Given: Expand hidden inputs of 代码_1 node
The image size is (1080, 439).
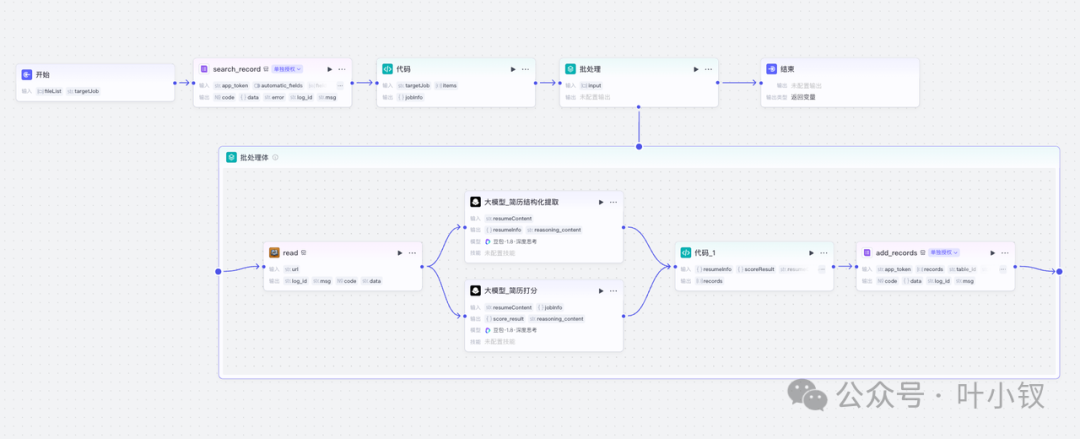Looking at the screenshot, I should coord(822,269).
